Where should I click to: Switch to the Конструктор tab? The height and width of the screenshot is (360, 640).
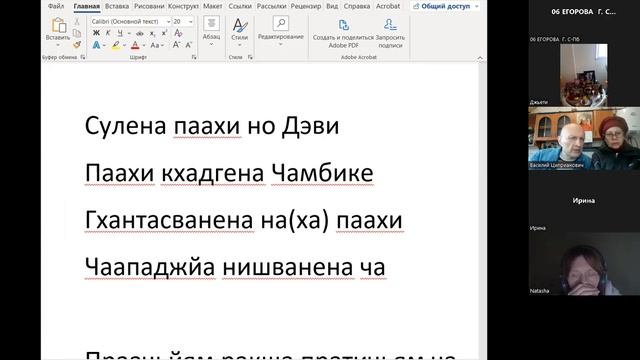(x=183, y=6)
